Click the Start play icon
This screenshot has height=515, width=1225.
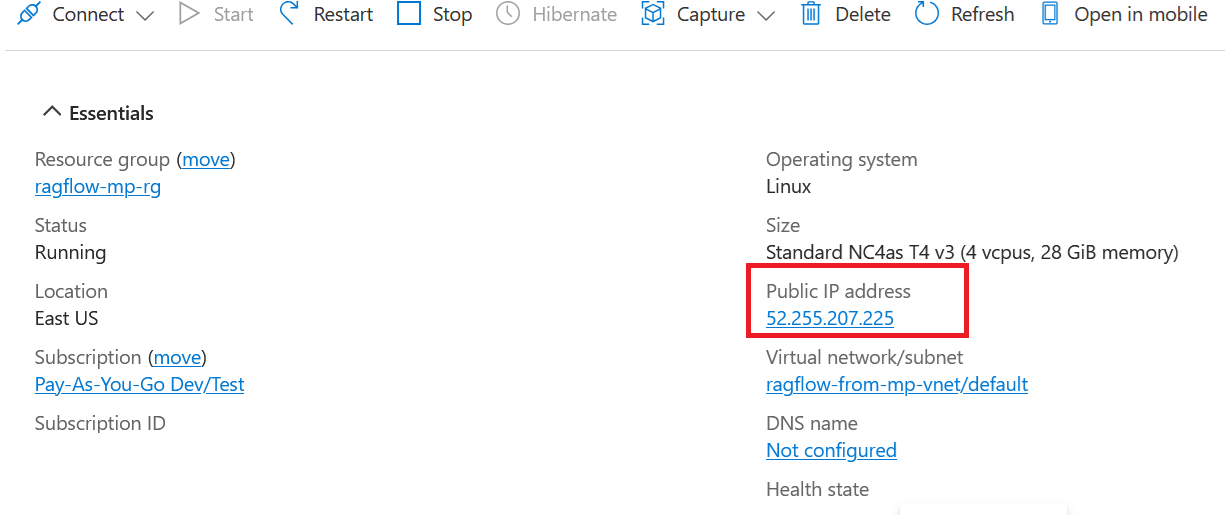click(x=189, y=14)
